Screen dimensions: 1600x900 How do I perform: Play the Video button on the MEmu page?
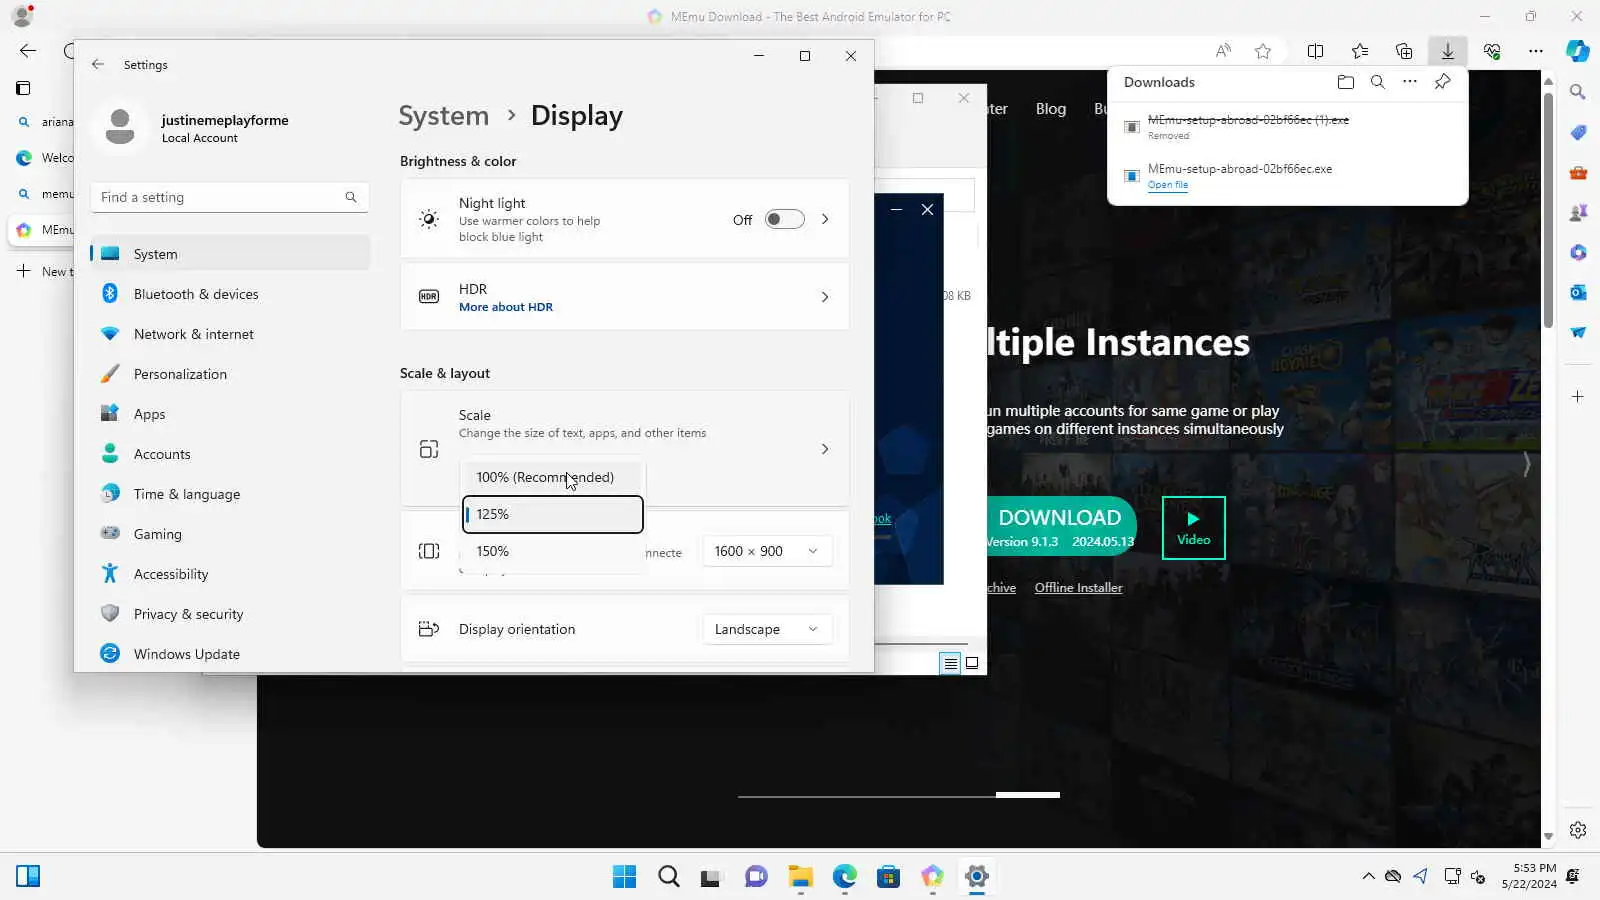(x=1194, y=527)
